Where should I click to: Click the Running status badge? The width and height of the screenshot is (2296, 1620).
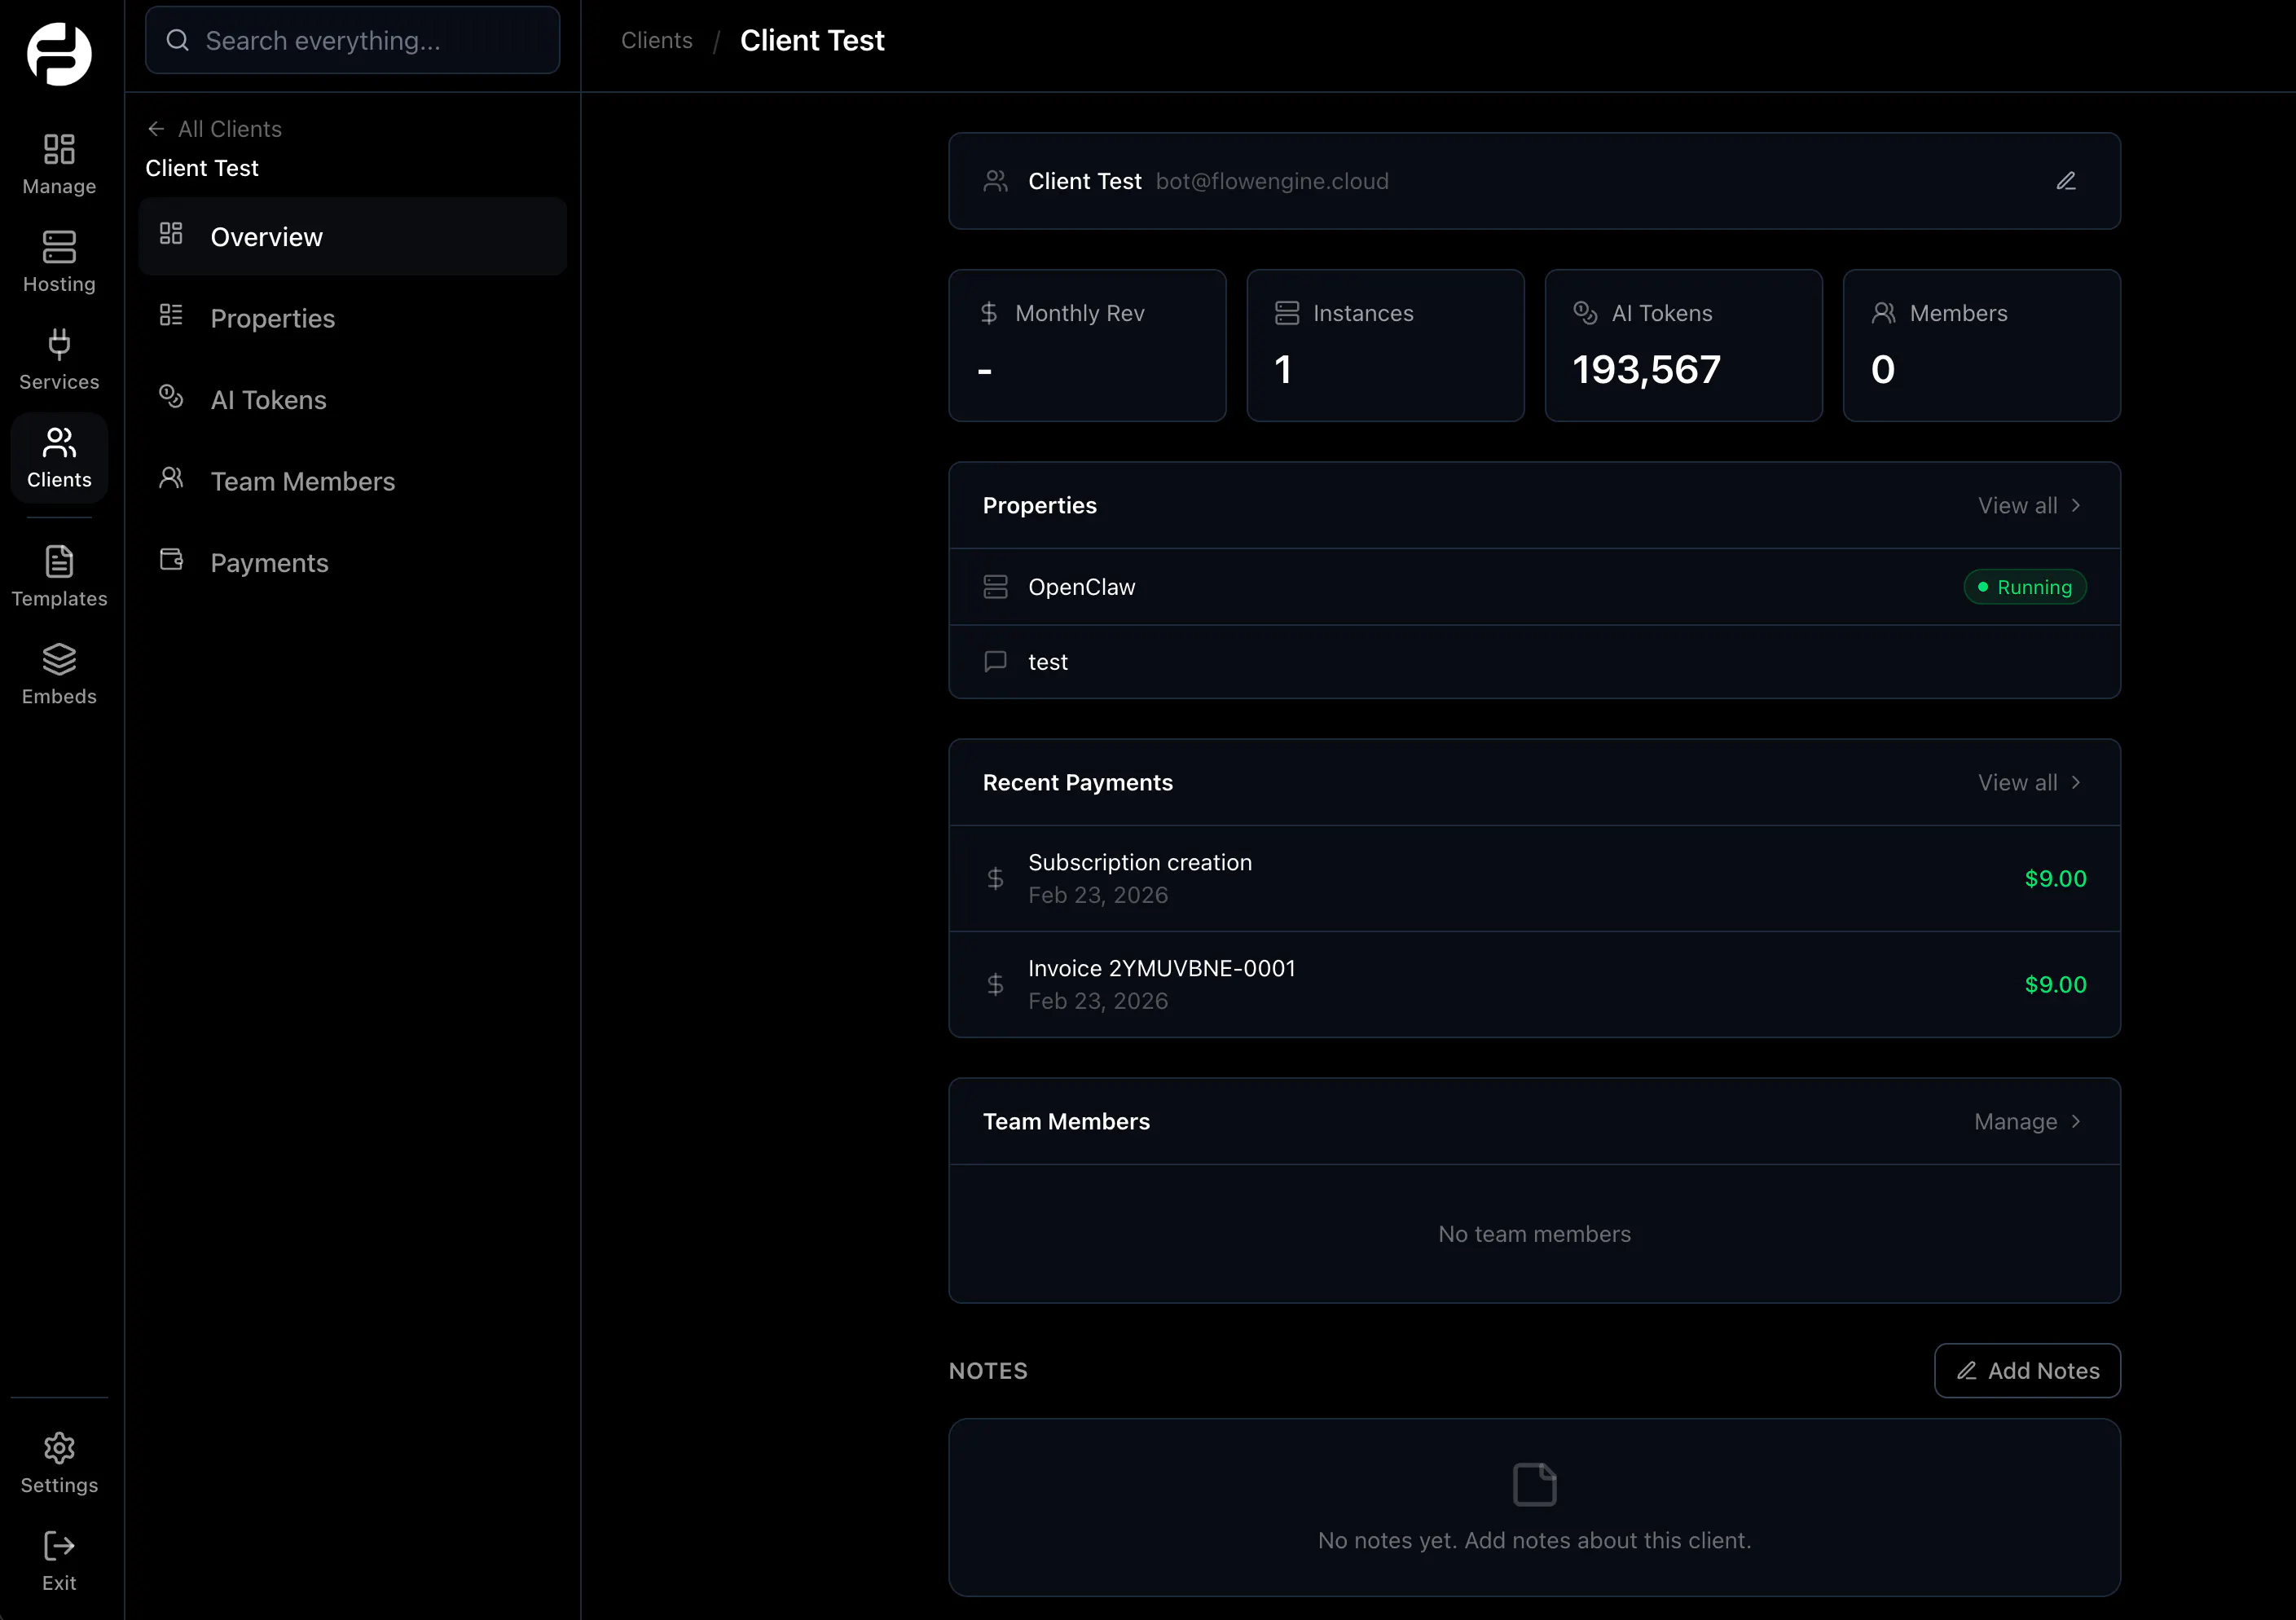click(x=2025, y=587)
